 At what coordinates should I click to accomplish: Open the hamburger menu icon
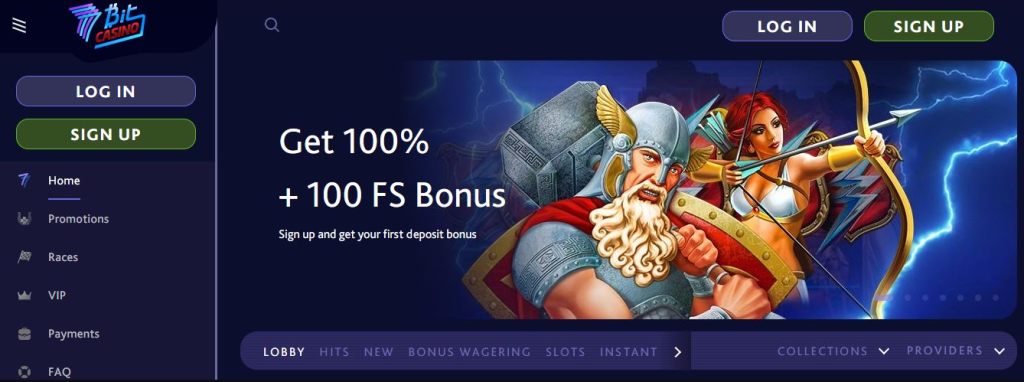click(20, 25)
